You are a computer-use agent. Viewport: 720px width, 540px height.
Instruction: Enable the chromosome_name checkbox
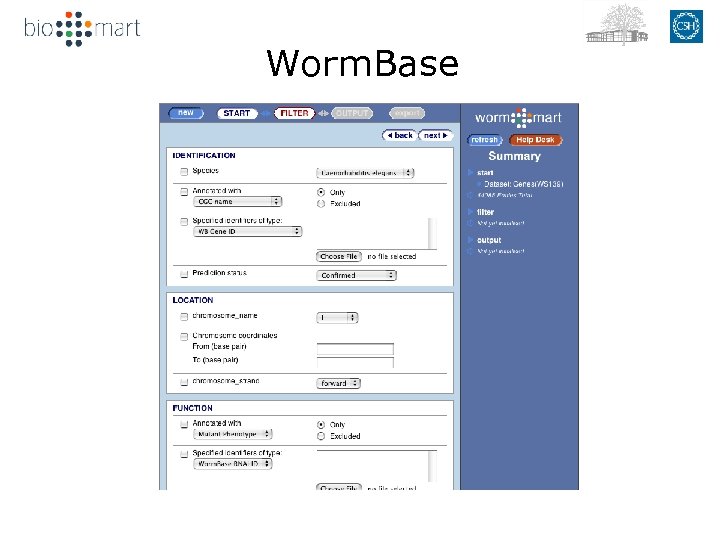[x=184, y=316]
